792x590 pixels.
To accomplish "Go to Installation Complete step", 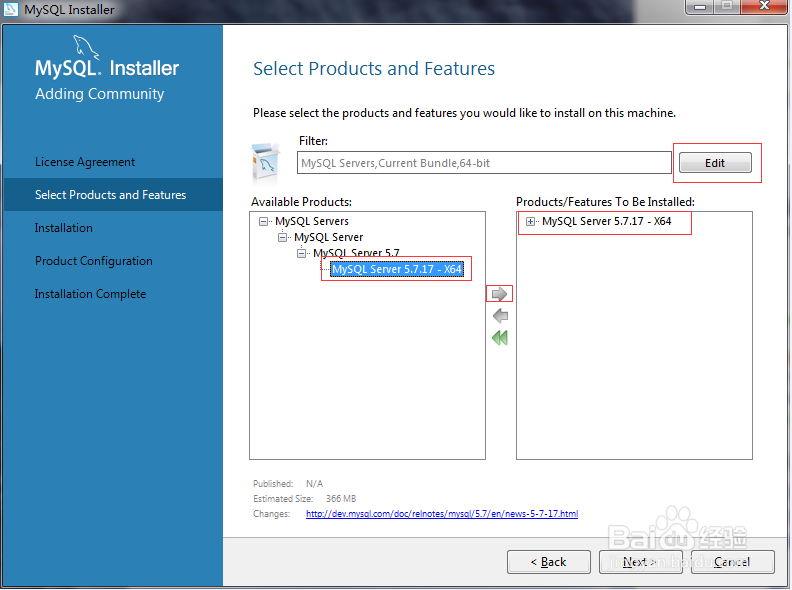I will click(x=90, y=294).
